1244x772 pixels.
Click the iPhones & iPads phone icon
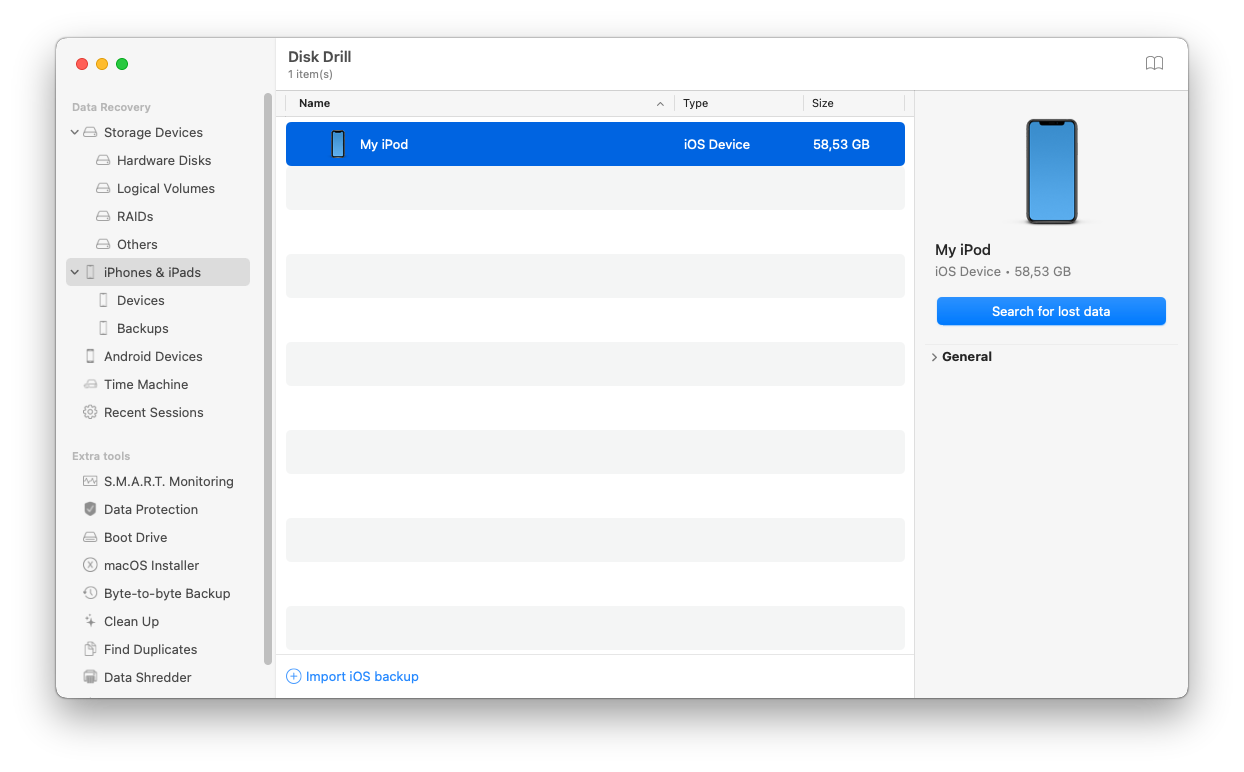pyautogui.click(x=90, y=272)
